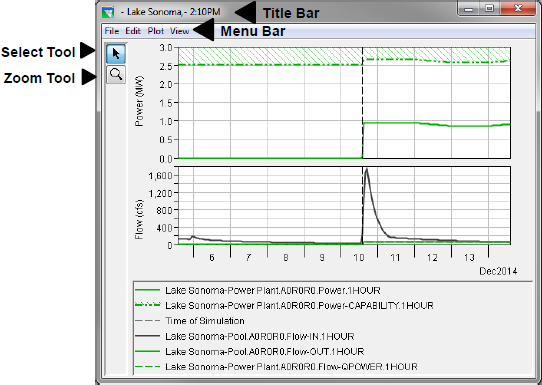Minimize the Lake Sonoma plot window
Viewport: 542px width, 385px height.
pyautogui.click(x=469, y=8)
